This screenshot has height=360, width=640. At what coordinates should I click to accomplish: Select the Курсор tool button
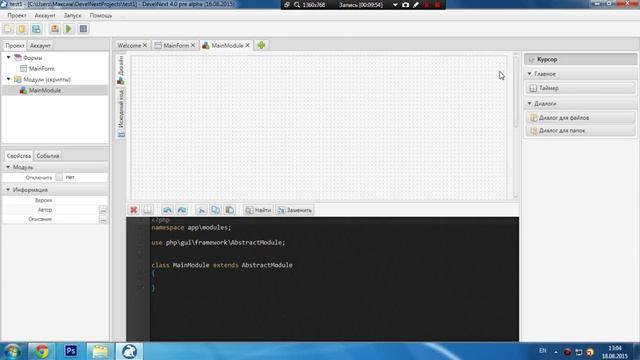(580, 60)
